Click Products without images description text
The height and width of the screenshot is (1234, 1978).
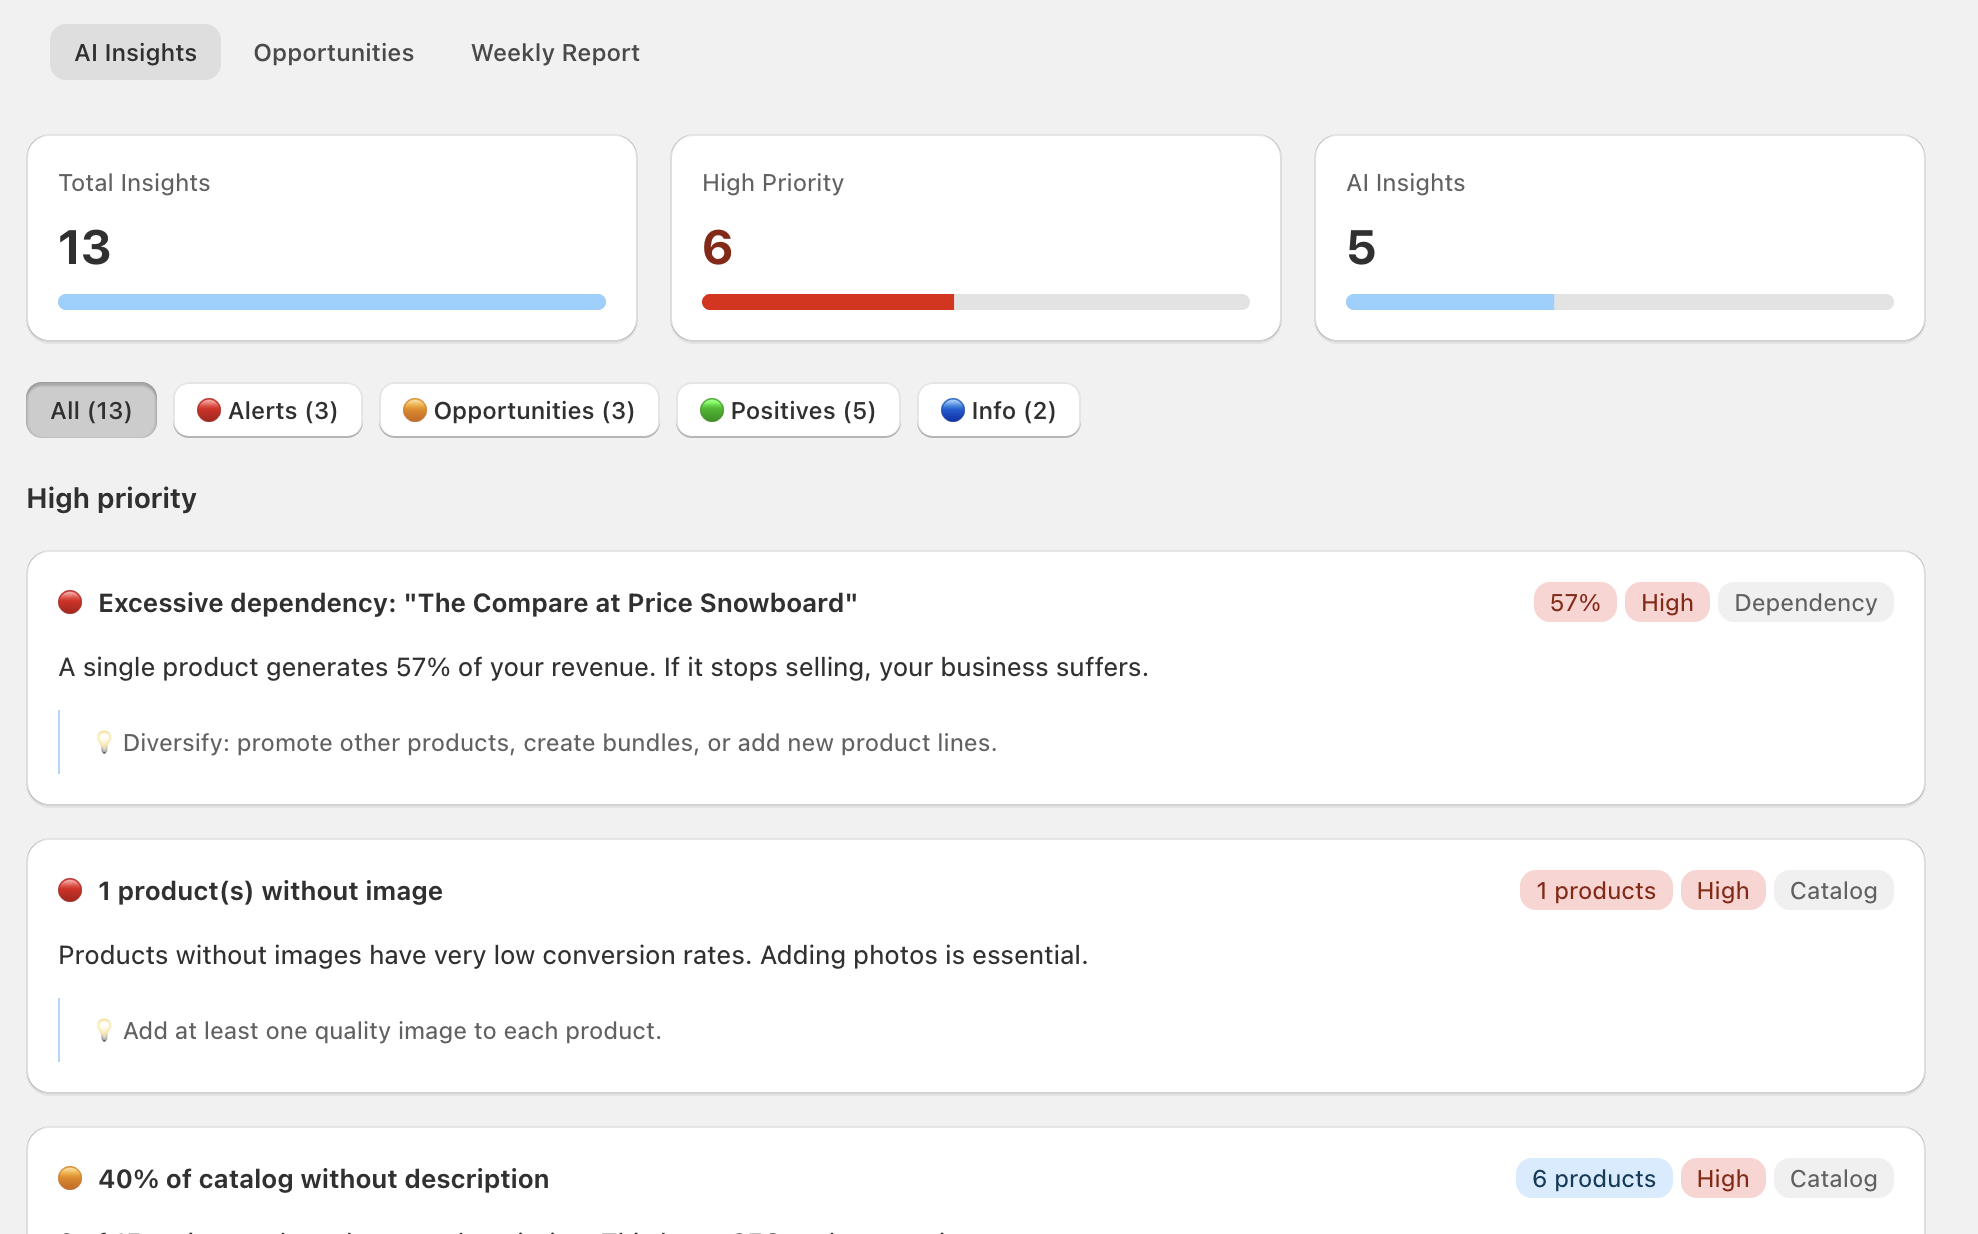click(x=573, y=955)
